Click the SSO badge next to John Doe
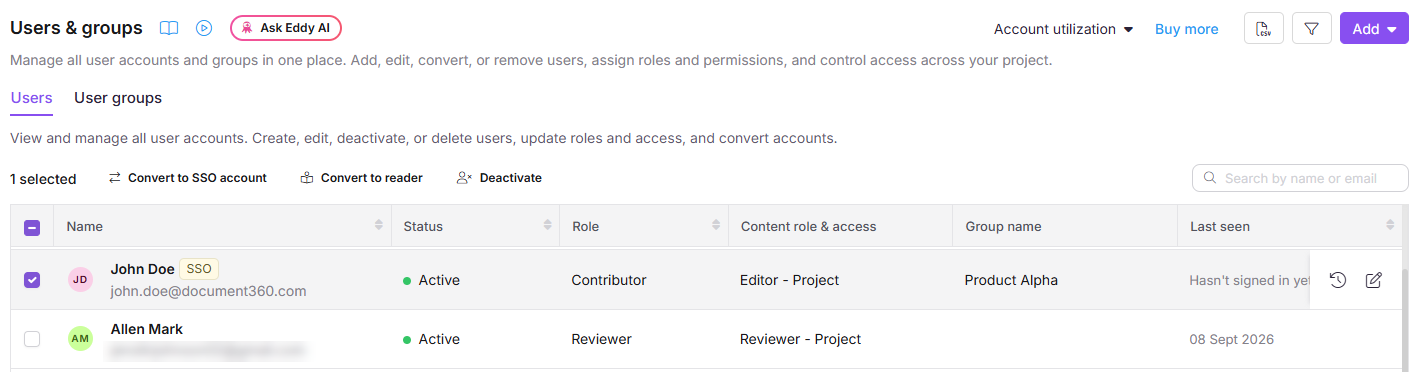1420x372 pixels. [199, 269]
